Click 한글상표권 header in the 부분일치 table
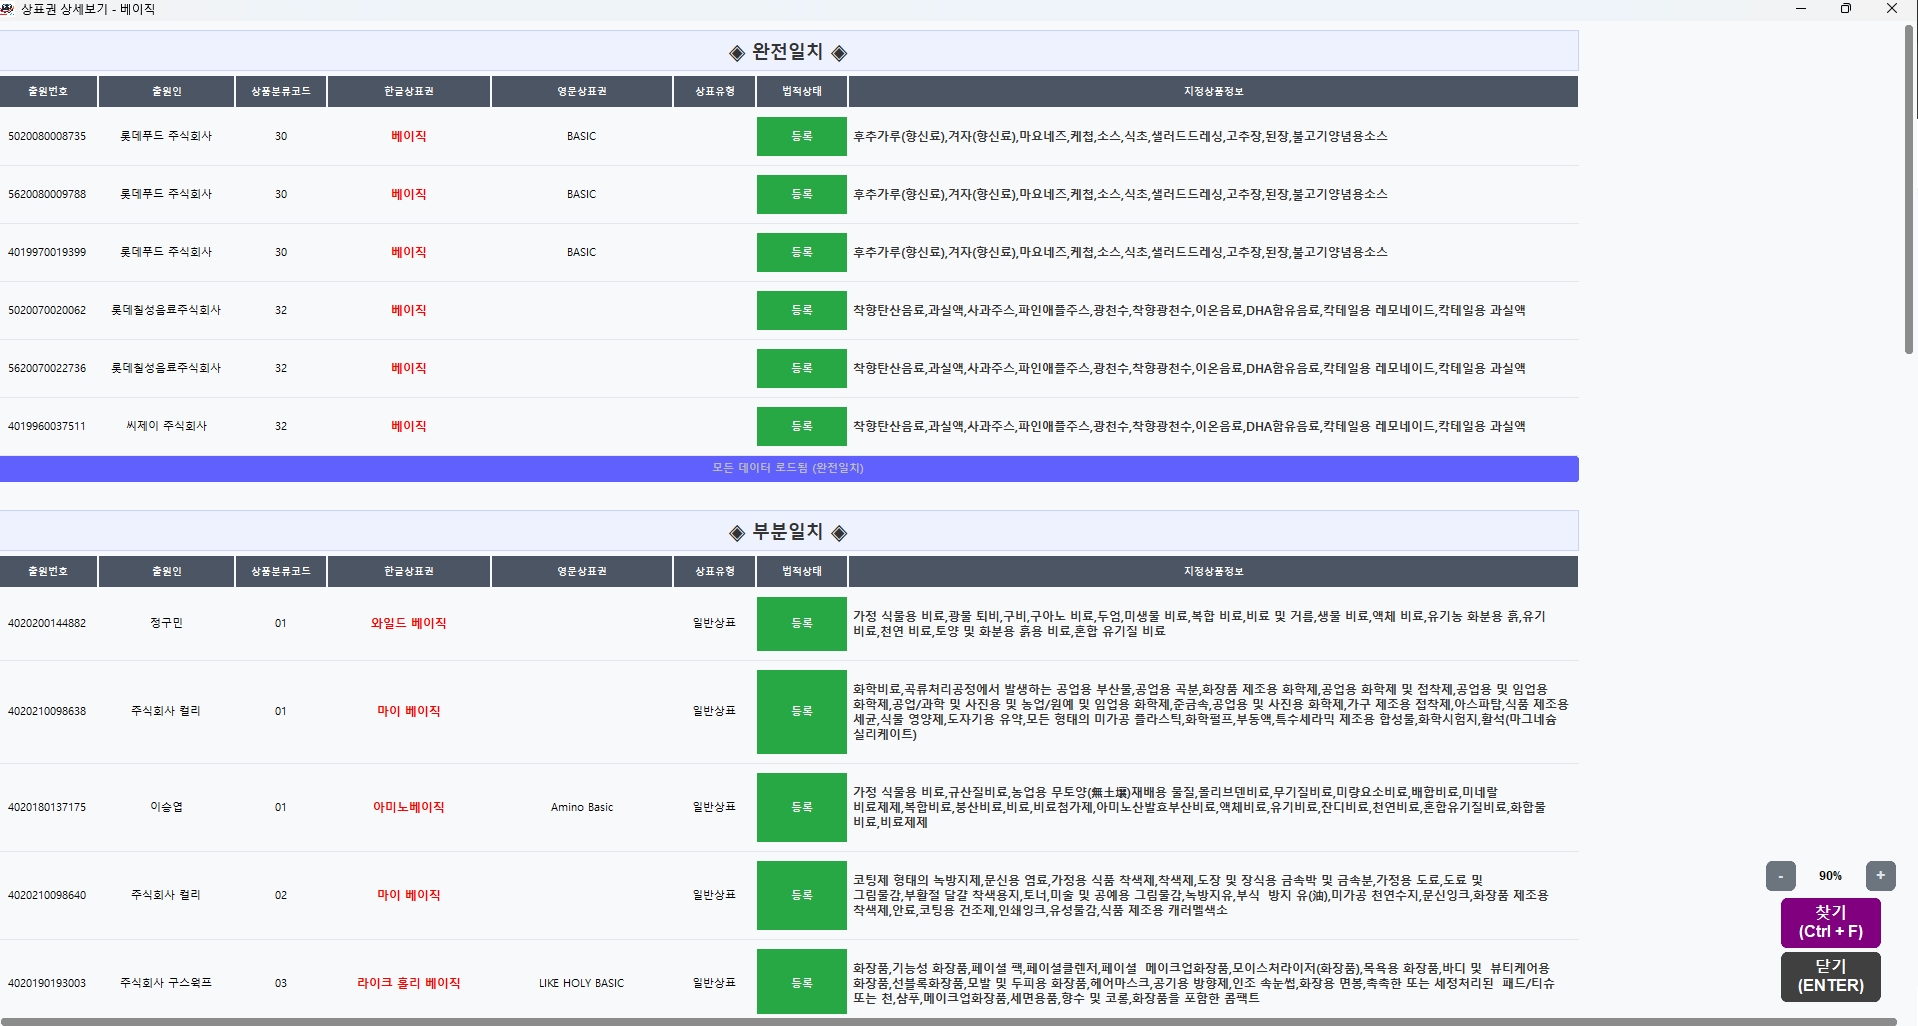This screenshot has width=1918, height=1026. pos(408,571)
